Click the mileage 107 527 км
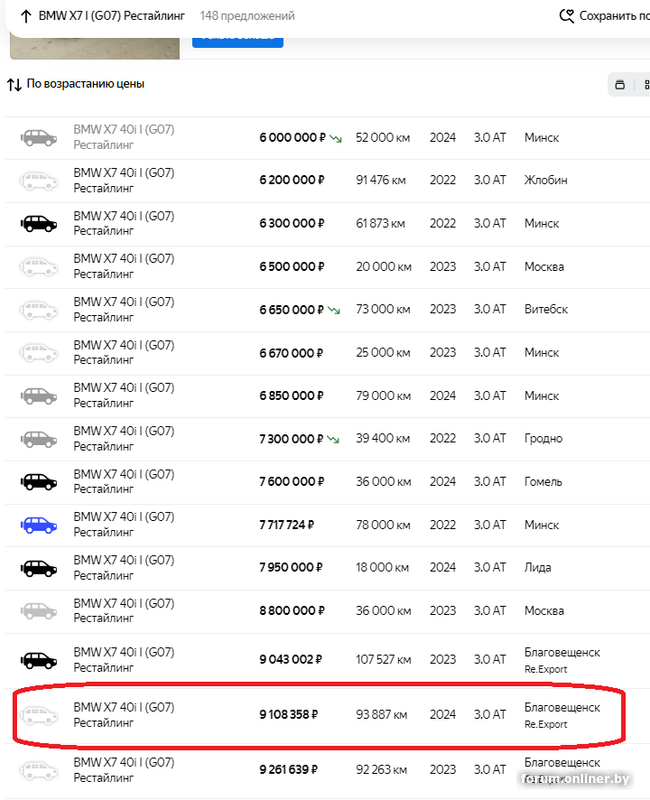This screenshot has width=650, height=800. 383,660
